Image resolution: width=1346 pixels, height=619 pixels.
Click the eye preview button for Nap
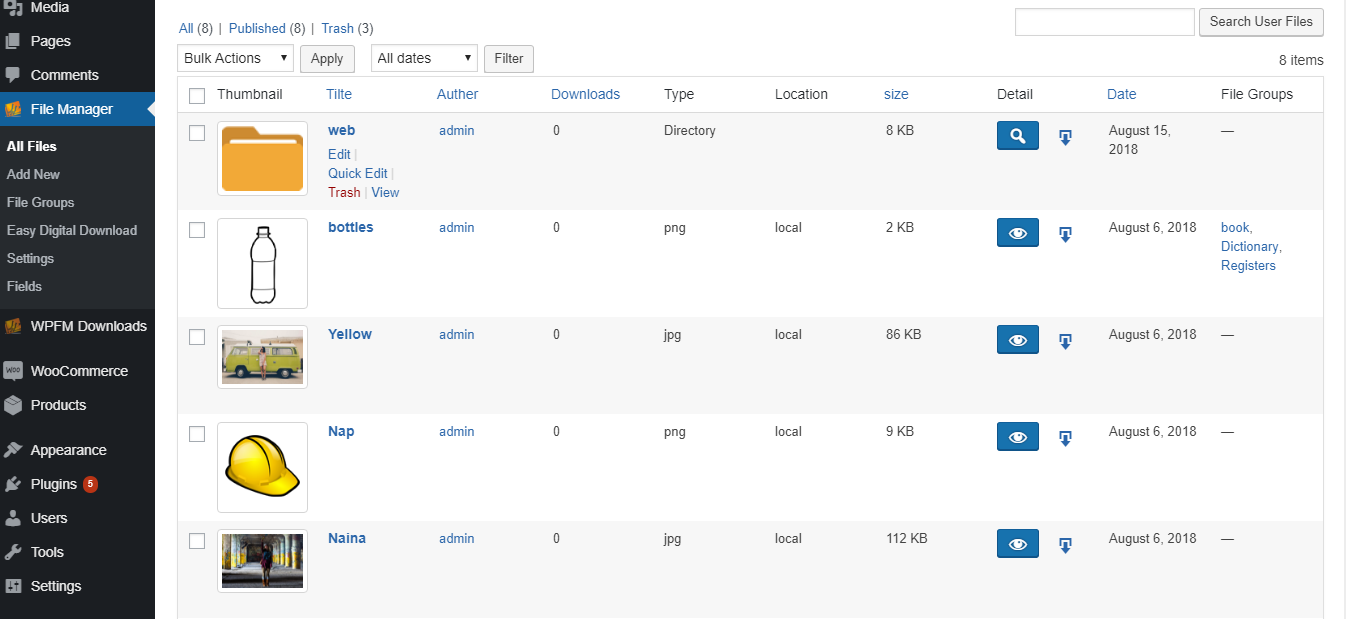click(1017, 437)
